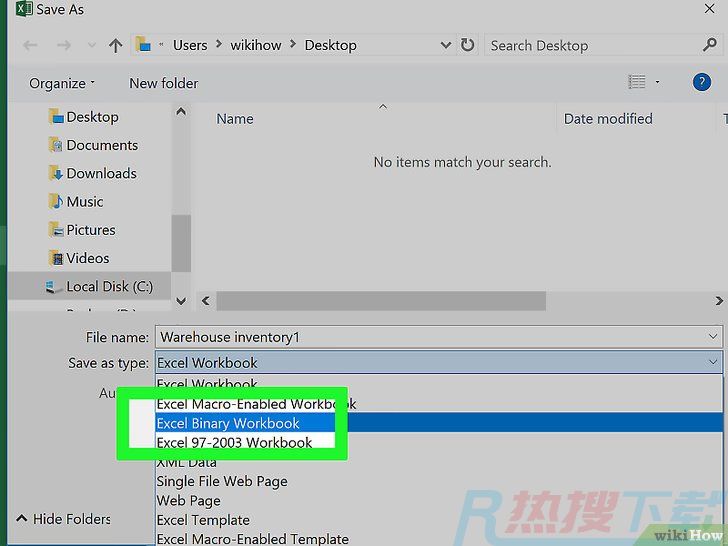This screenshot has height=546, width=728.
Task: Click horizontal scrollbar right arrow
Action: point(719,301)
